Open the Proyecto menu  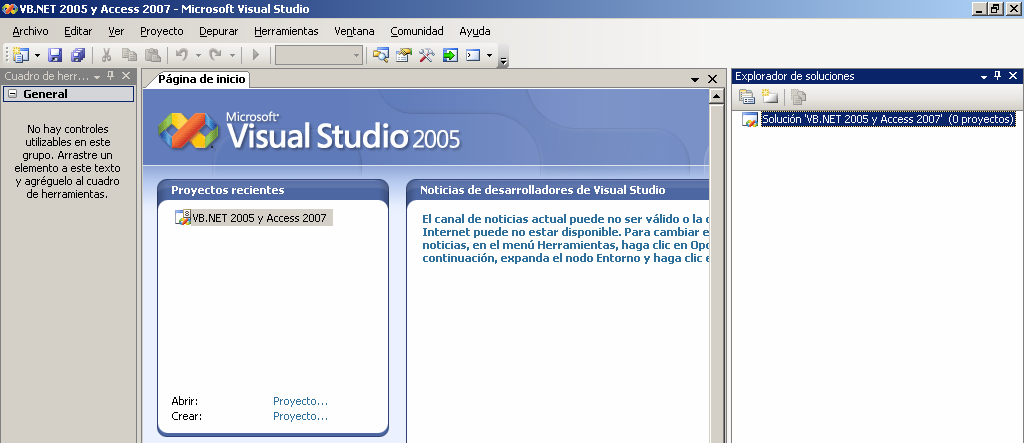tap(161, 31)
